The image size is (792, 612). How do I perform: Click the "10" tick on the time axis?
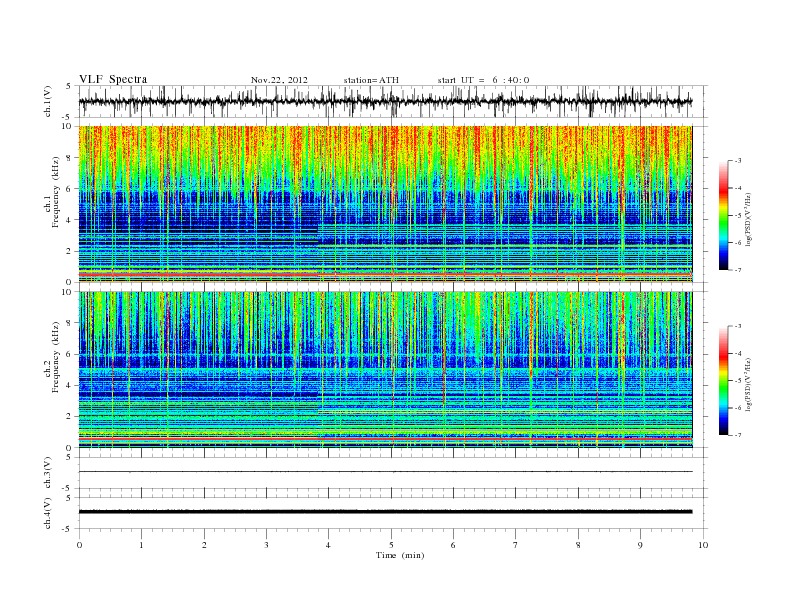coord(703,545)
